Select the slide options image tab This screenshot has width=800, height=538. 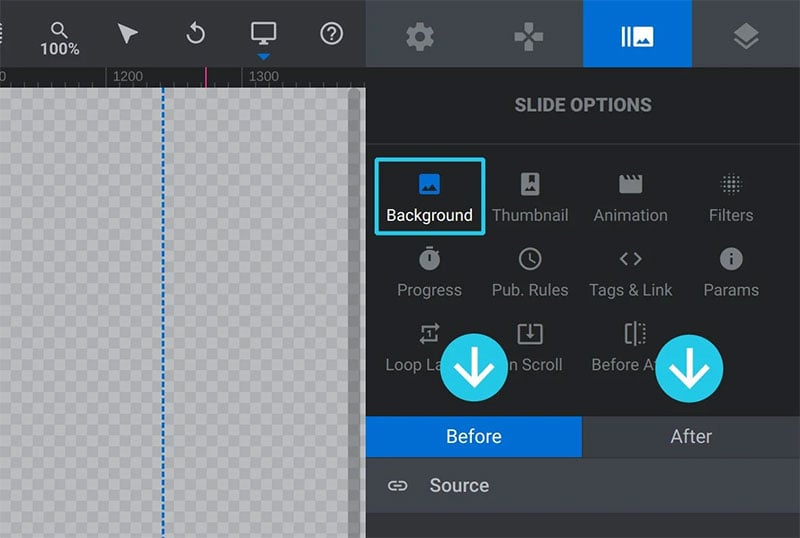point(637,34)
